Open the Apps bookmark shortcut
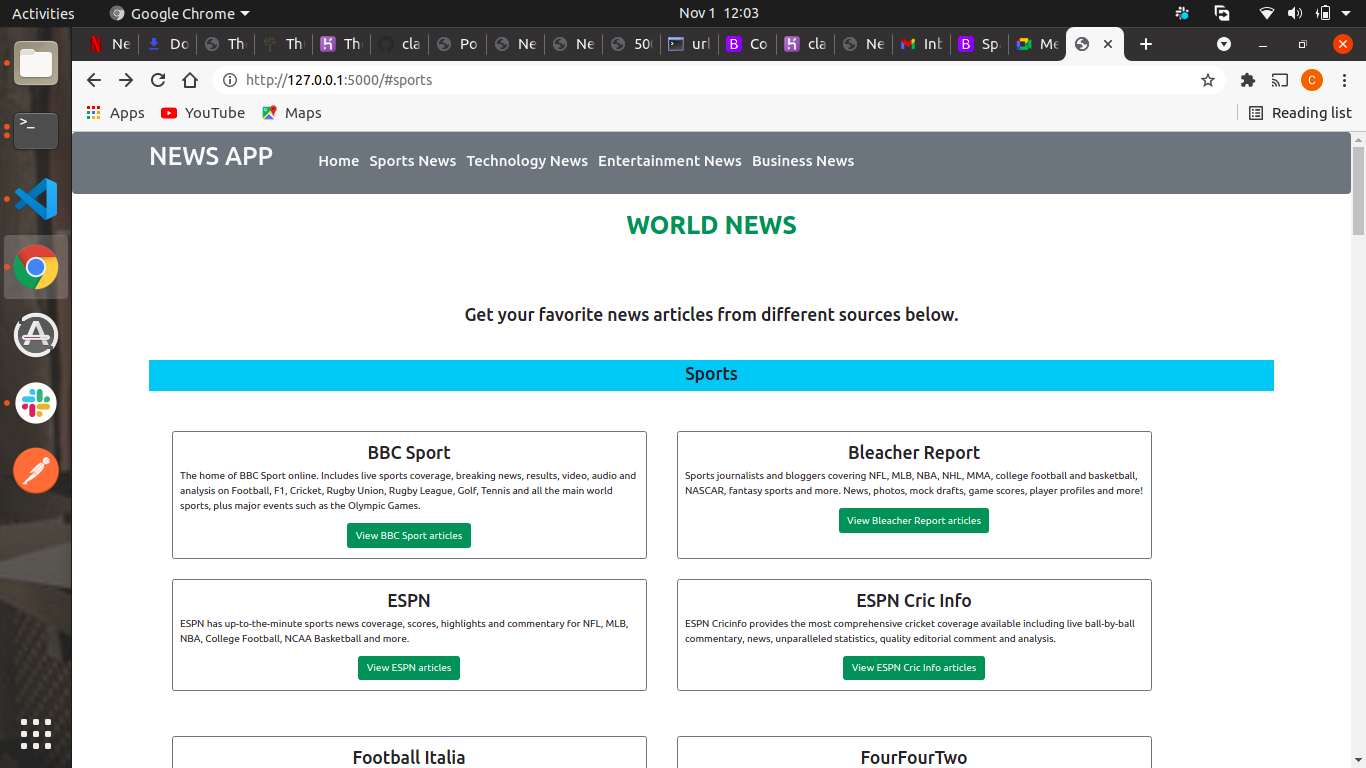 [x=115, y=113]
